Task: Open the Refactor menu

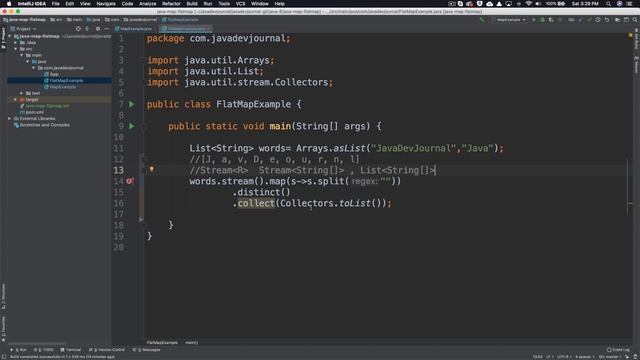Action: click(x=171, y=4)
